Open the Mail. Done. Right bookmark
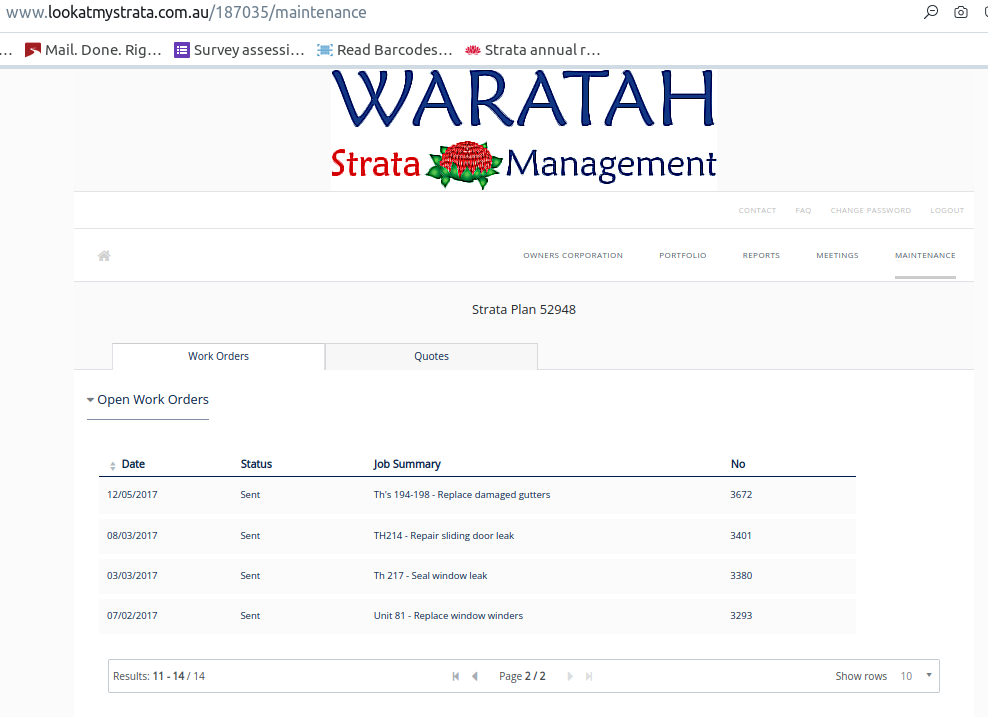 pos(93,50)
